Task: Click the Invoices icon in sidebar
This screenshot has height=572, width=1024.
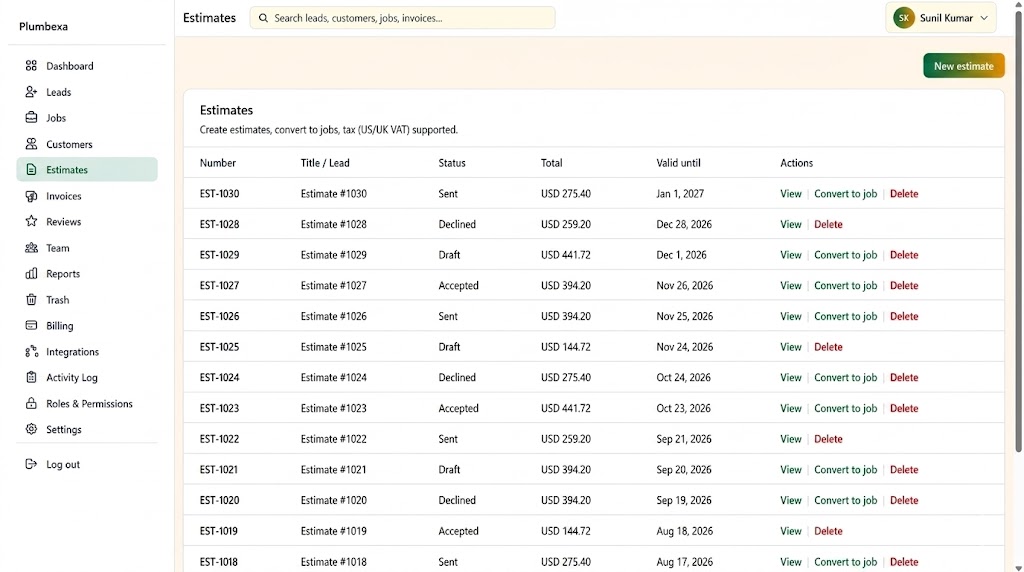Action: tap(31, 196)
